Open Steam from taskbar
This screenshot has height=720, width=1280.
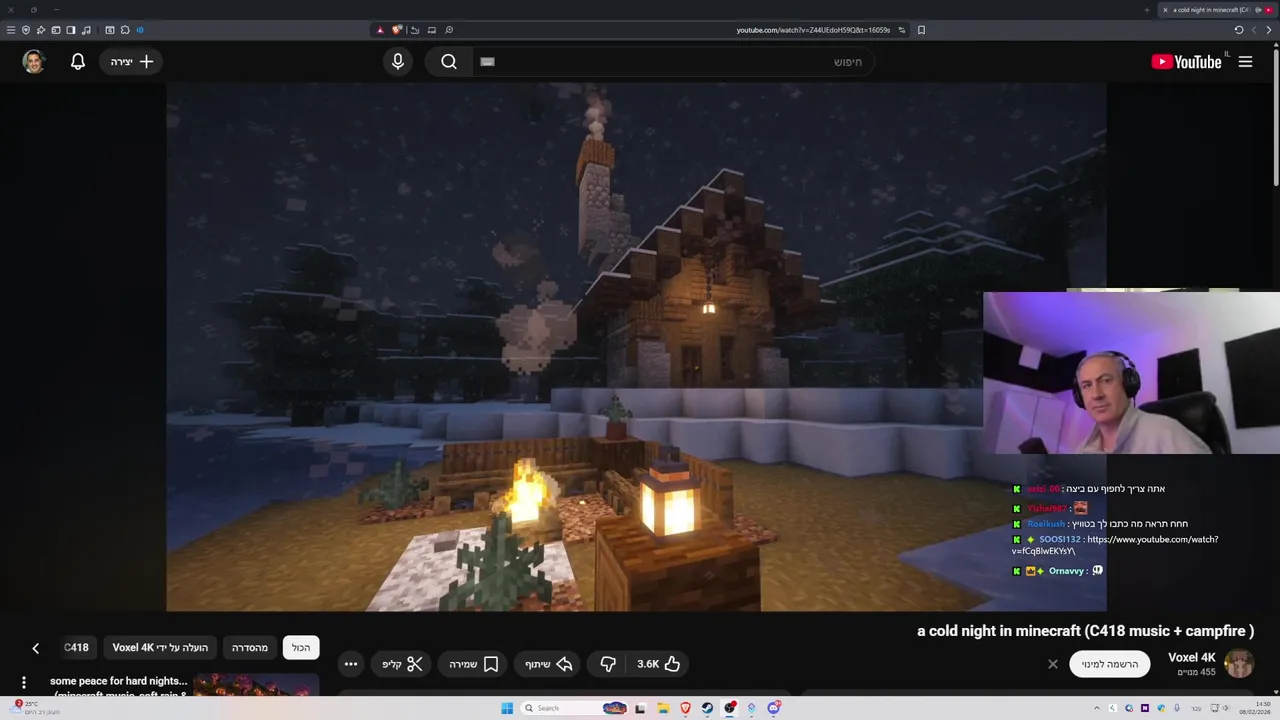707,708
